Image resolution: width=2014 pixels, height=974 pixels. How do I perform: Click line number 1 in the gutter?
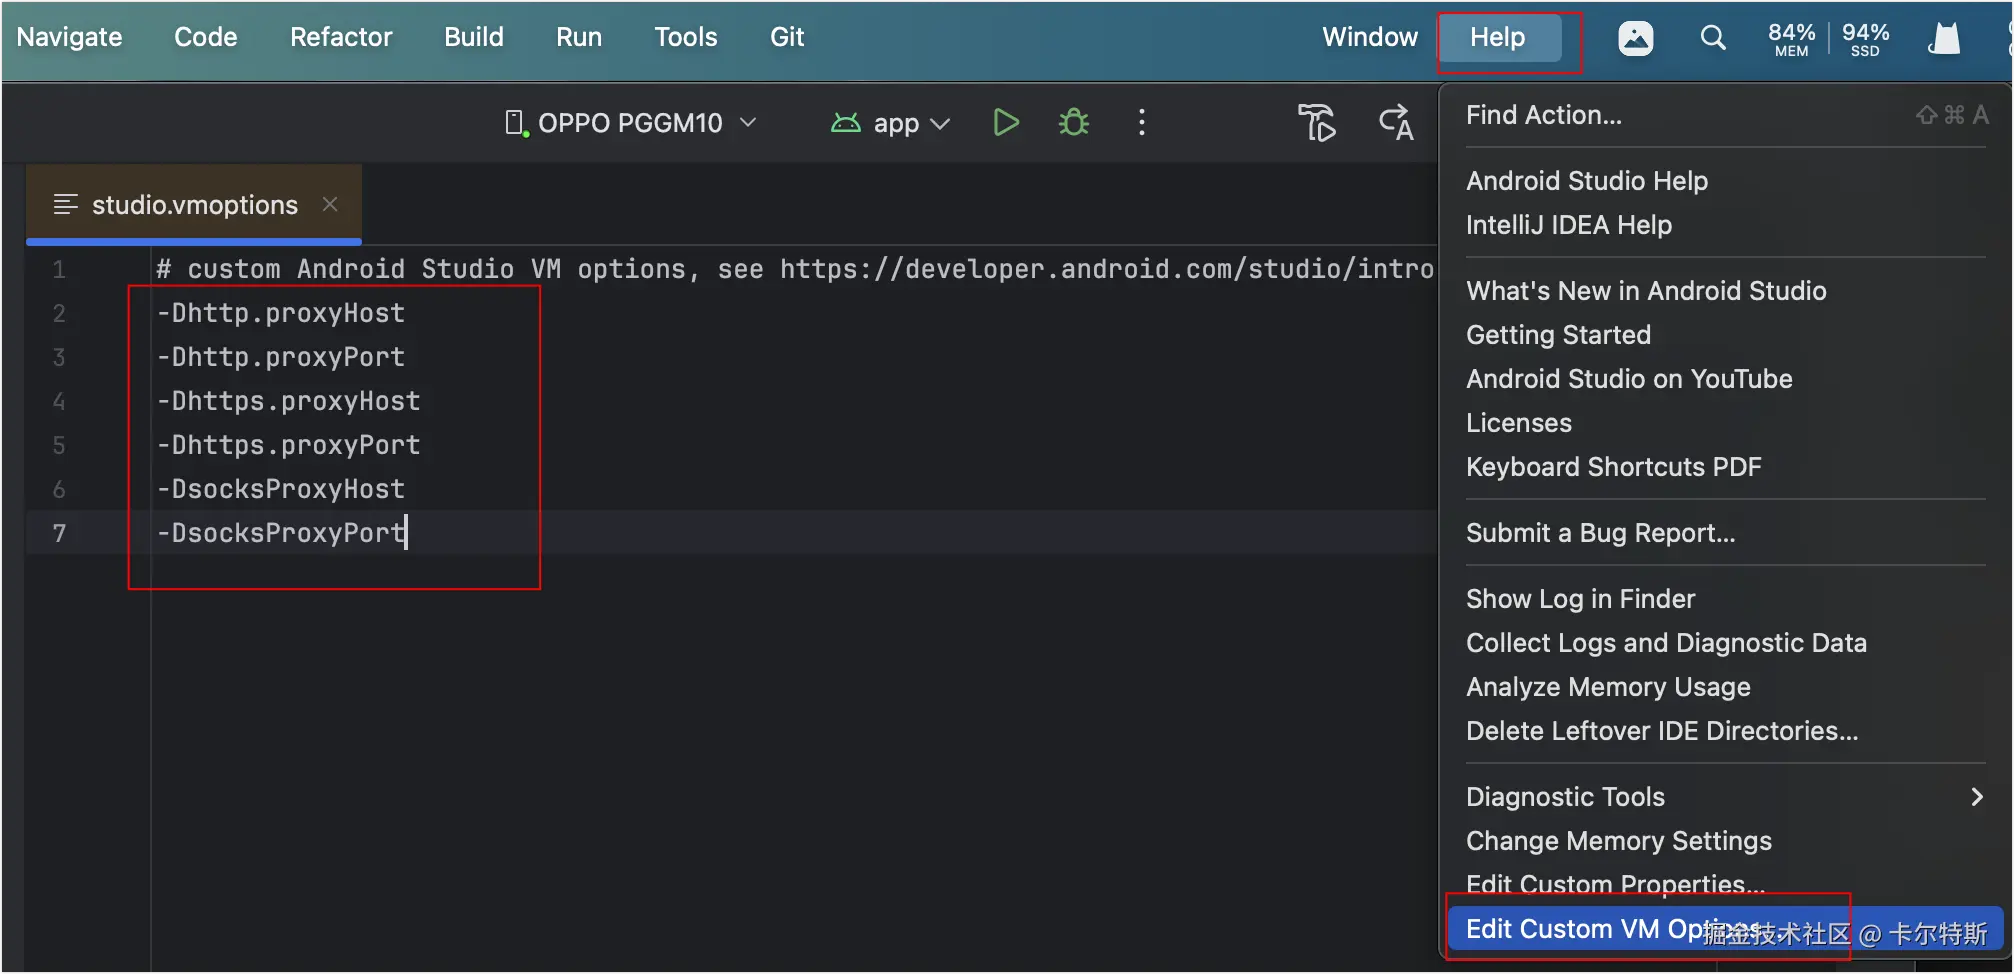click(59, 269)
